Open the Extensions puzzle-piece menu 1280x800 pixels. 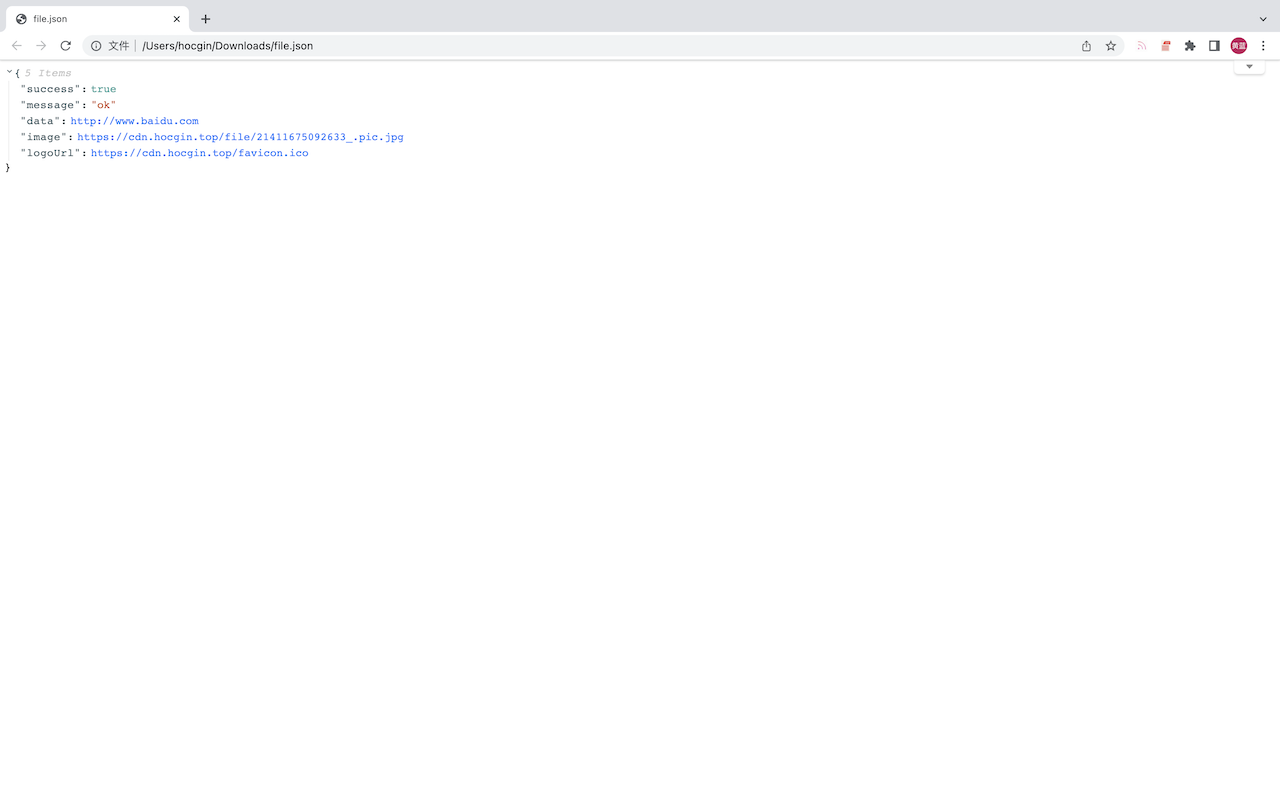click(1190, 46)
